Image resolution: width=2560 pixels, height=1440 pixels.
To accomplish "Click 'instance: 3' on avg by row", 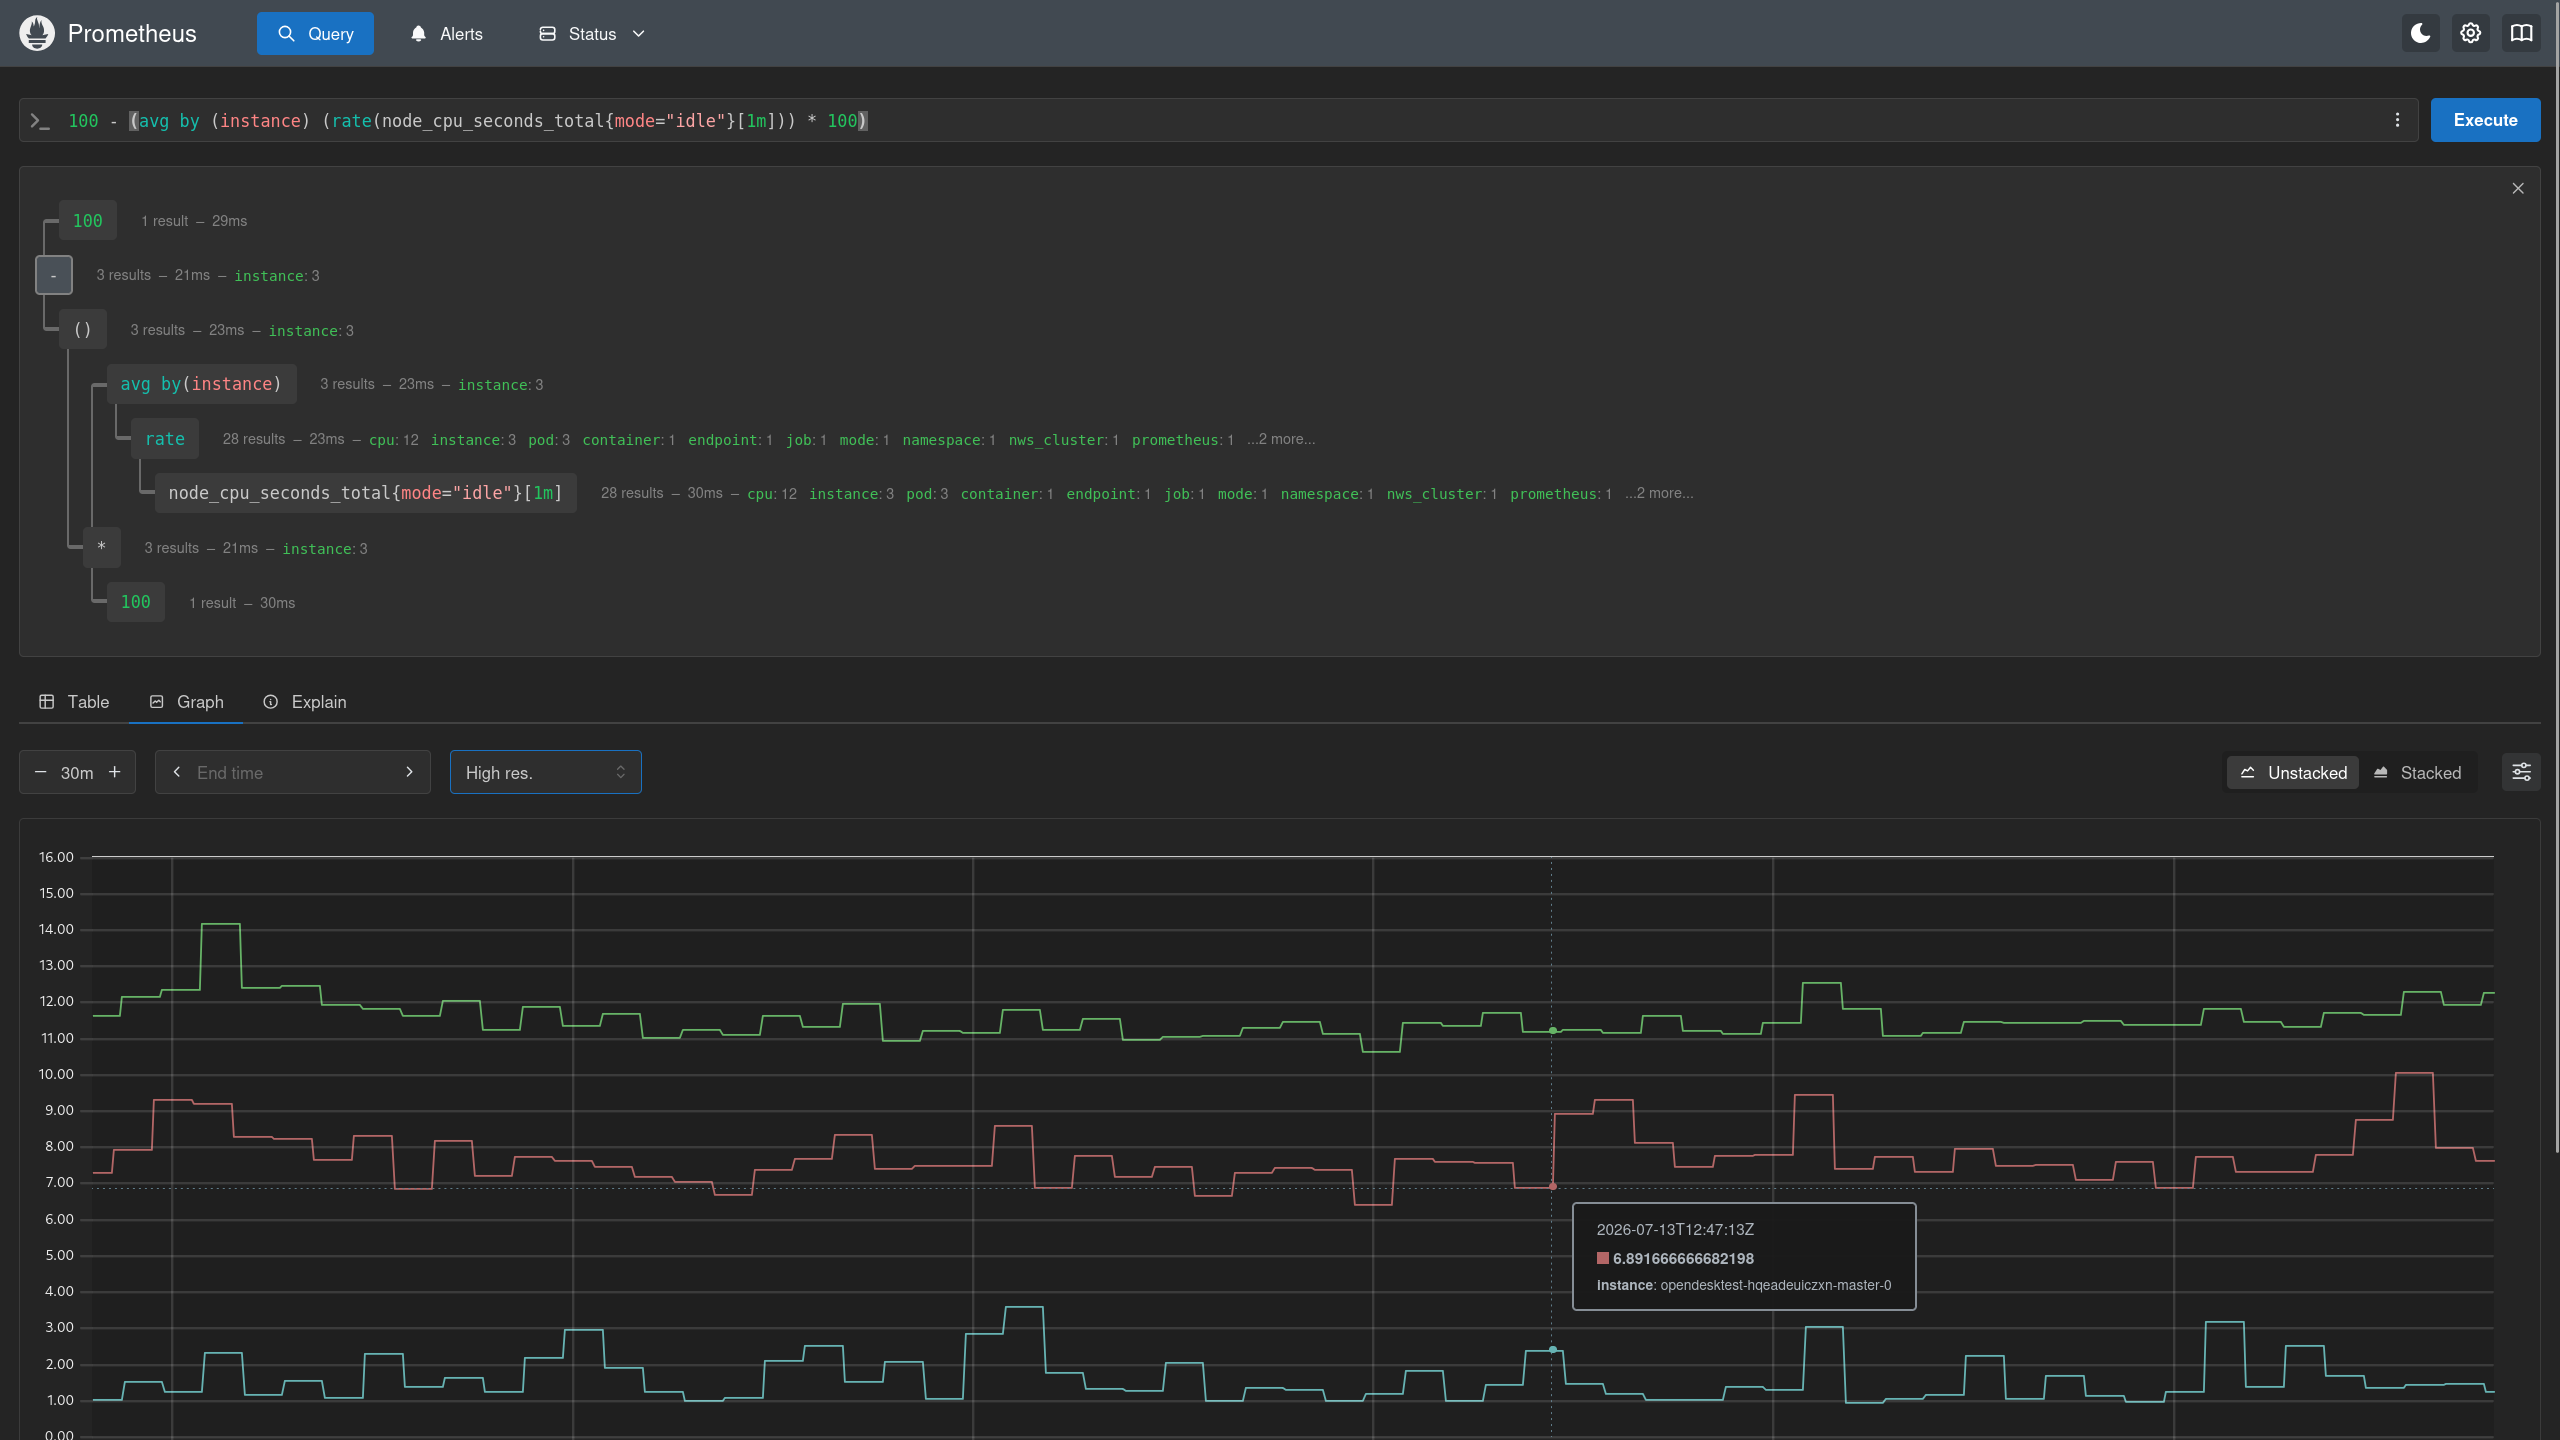I will 501,385.
